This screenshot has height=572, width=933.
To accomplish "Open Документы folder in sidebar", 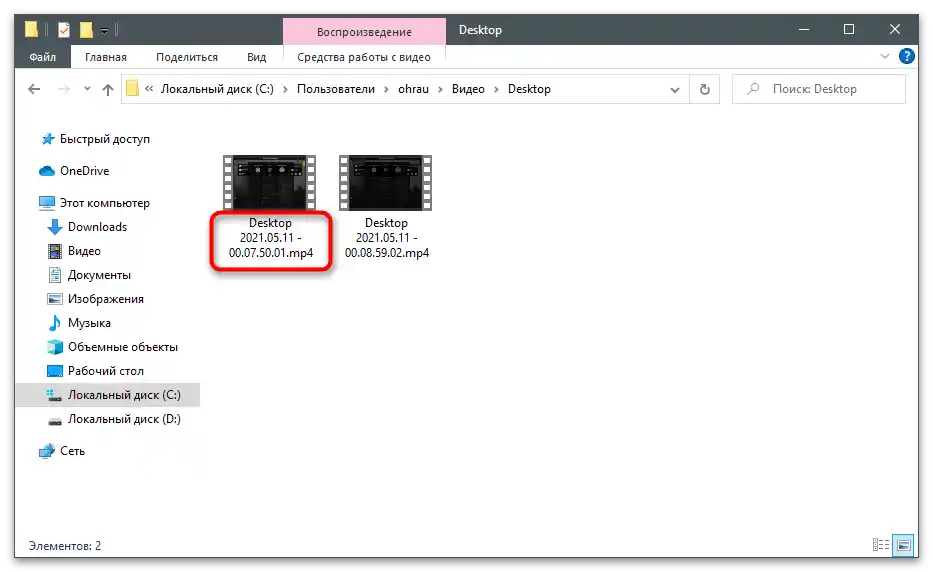I will pos(99,275).
